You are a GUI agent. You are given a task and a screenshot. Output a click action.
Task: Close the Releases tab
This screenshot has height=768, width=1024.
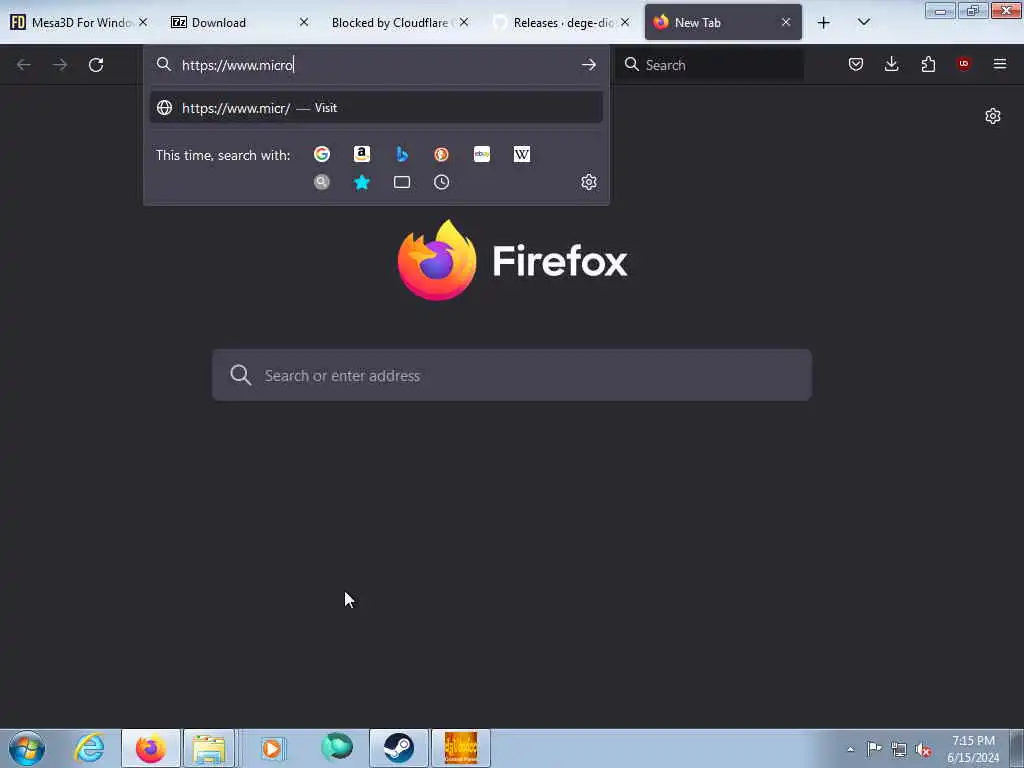(x=625, y=22)
